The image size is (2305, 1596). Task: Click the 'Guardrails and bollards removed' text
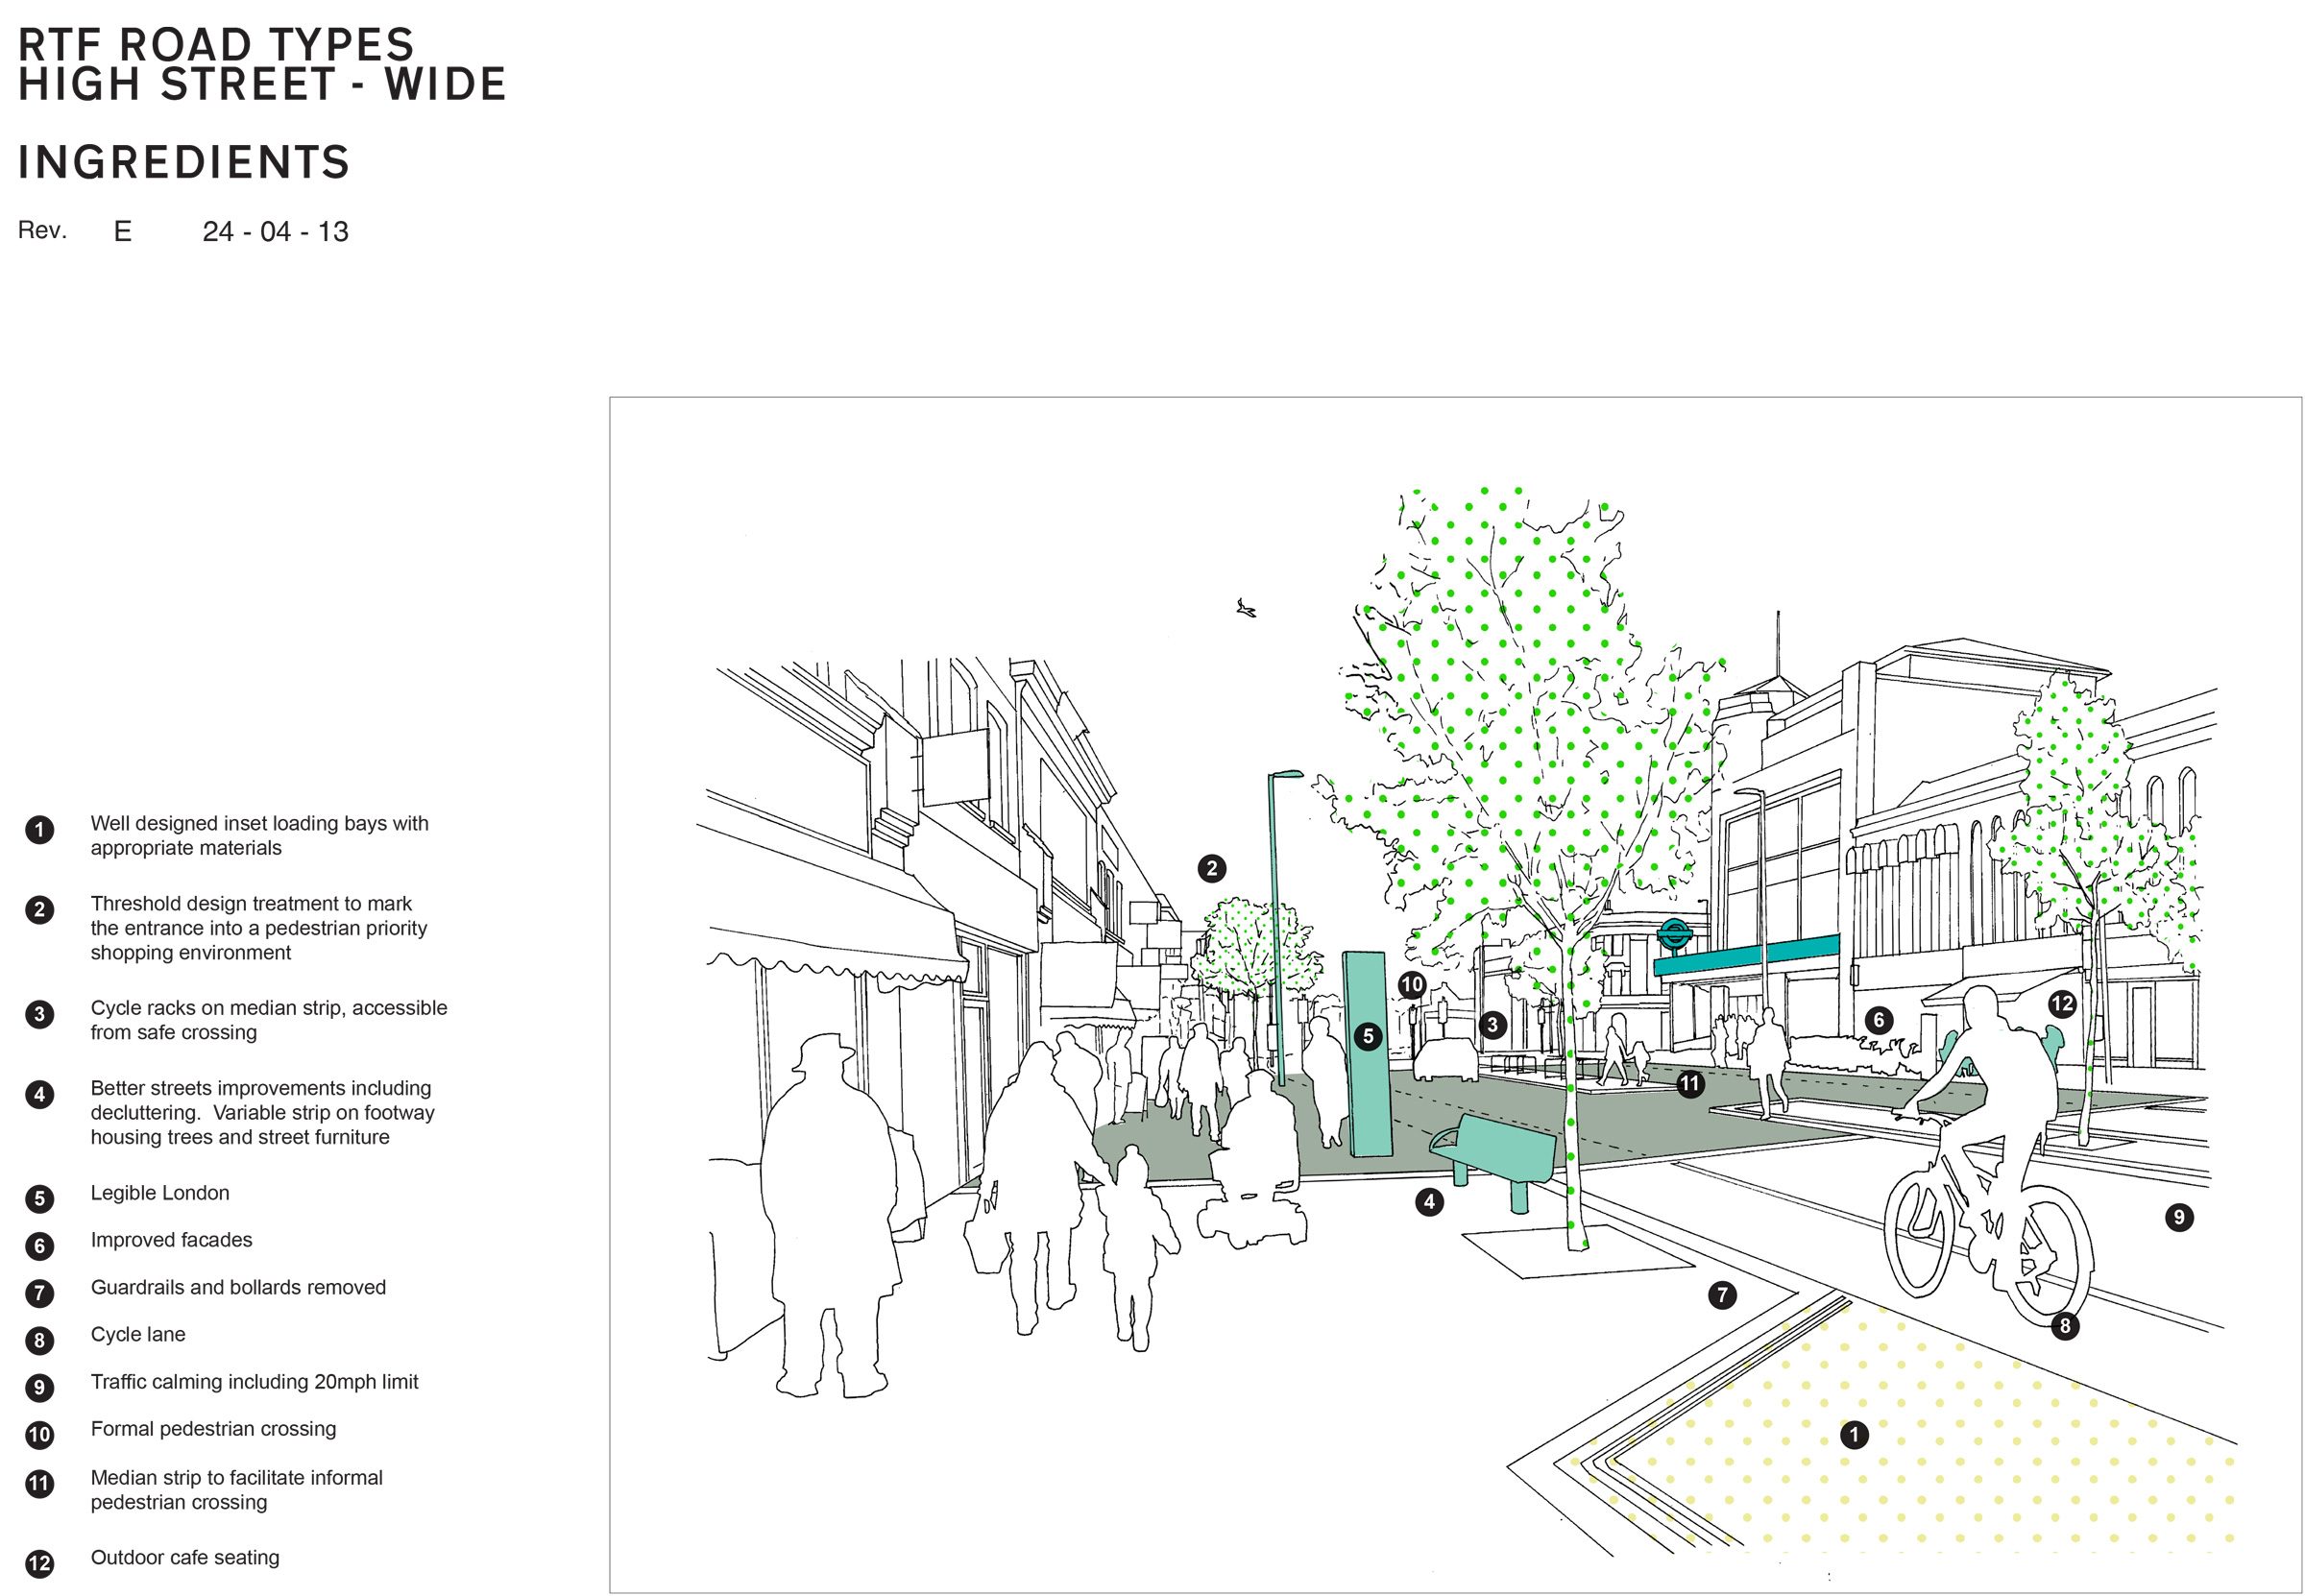[x=238, y=1287]
